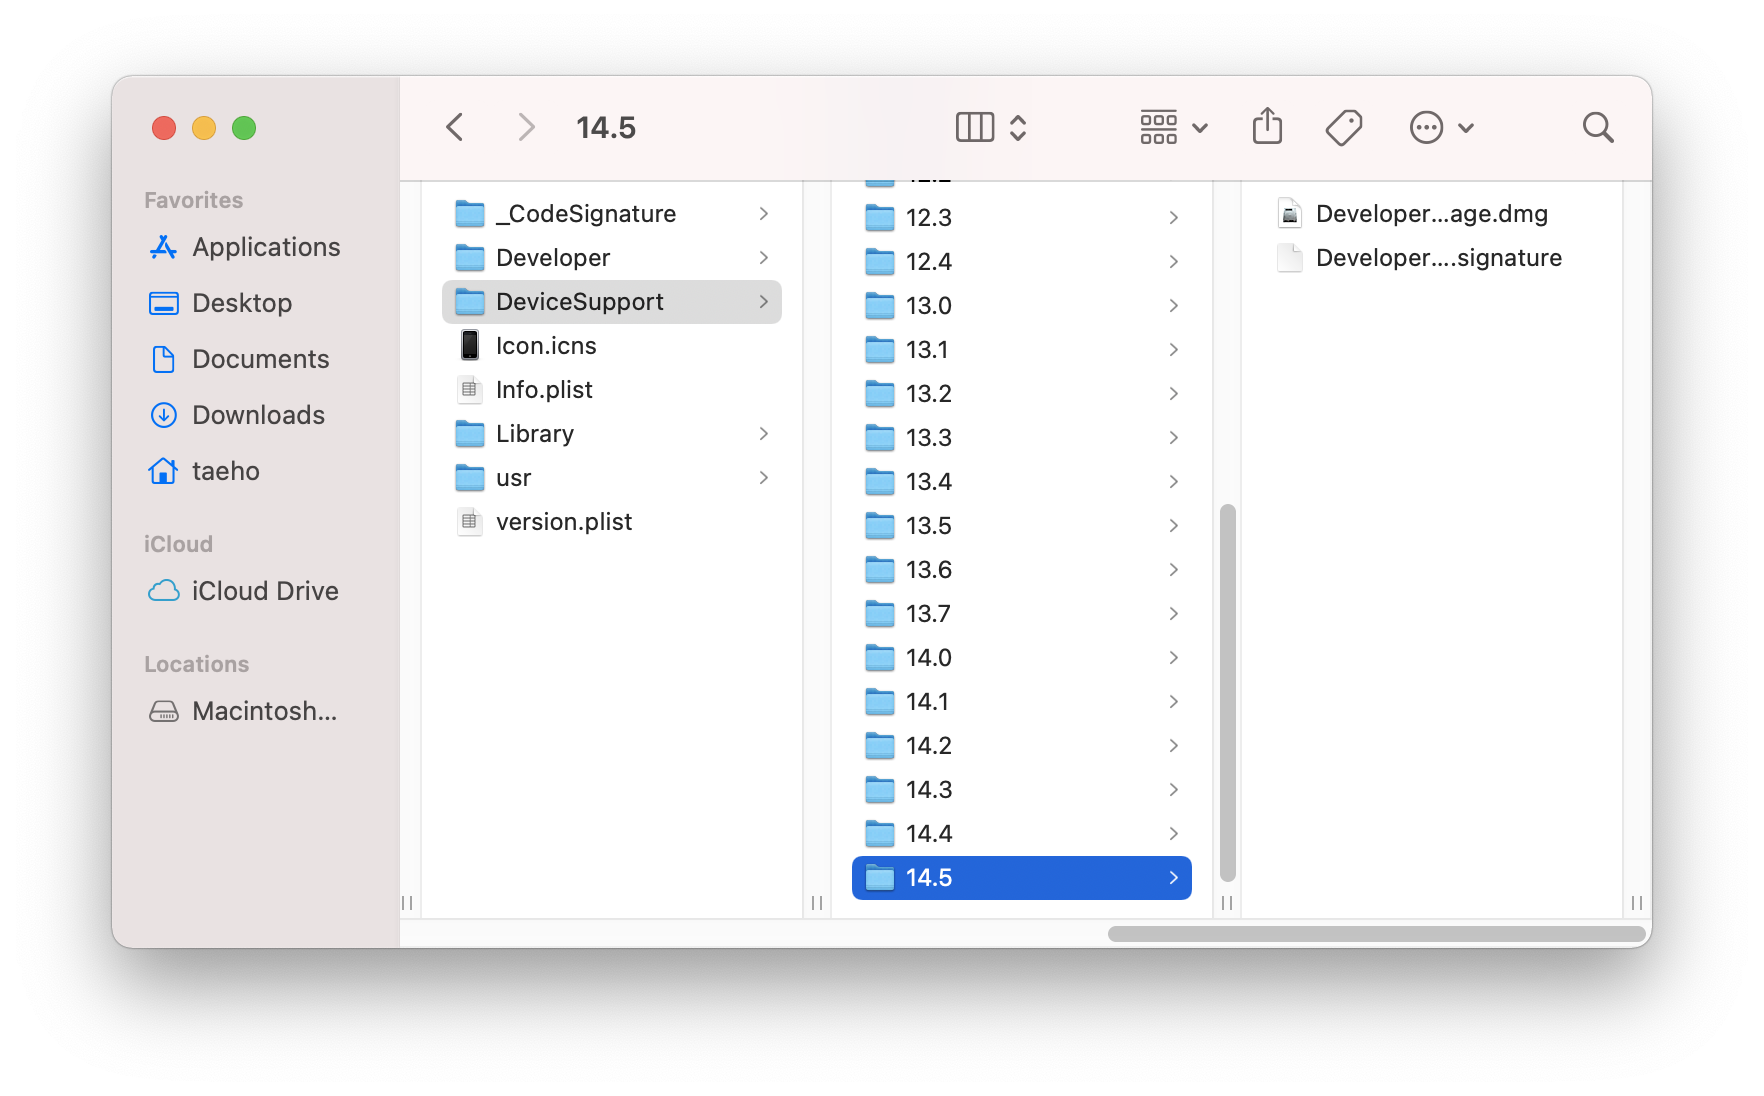Select the 13.3 folder
Screen dimensions: 1764x1096
pyautogui.click(x=1022, y=438)
